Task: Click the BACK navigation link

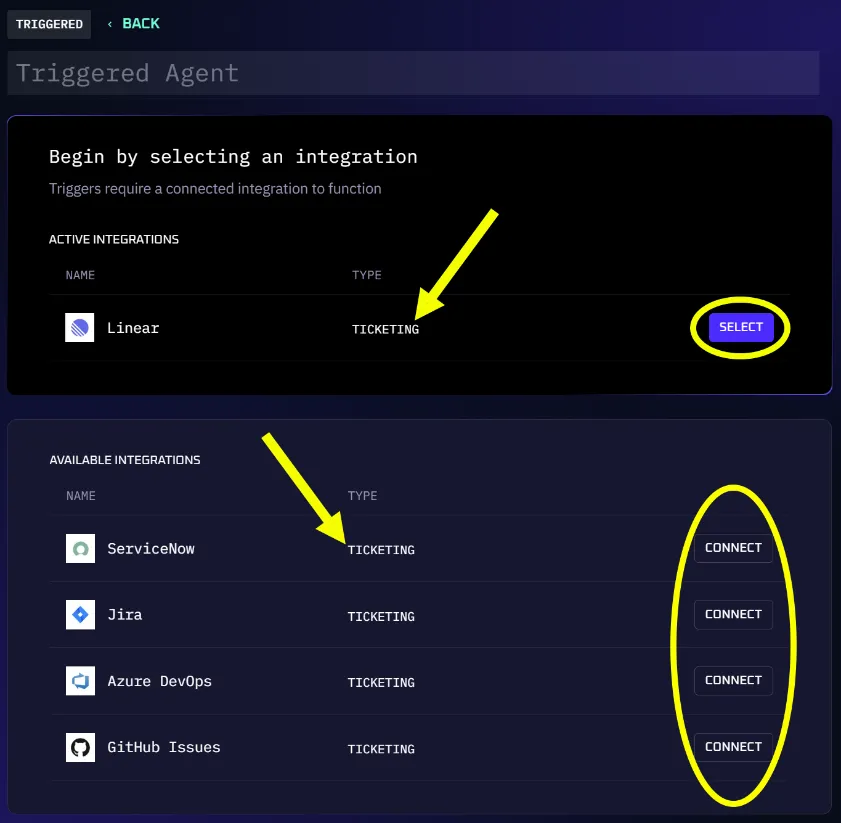Action: 141,24
